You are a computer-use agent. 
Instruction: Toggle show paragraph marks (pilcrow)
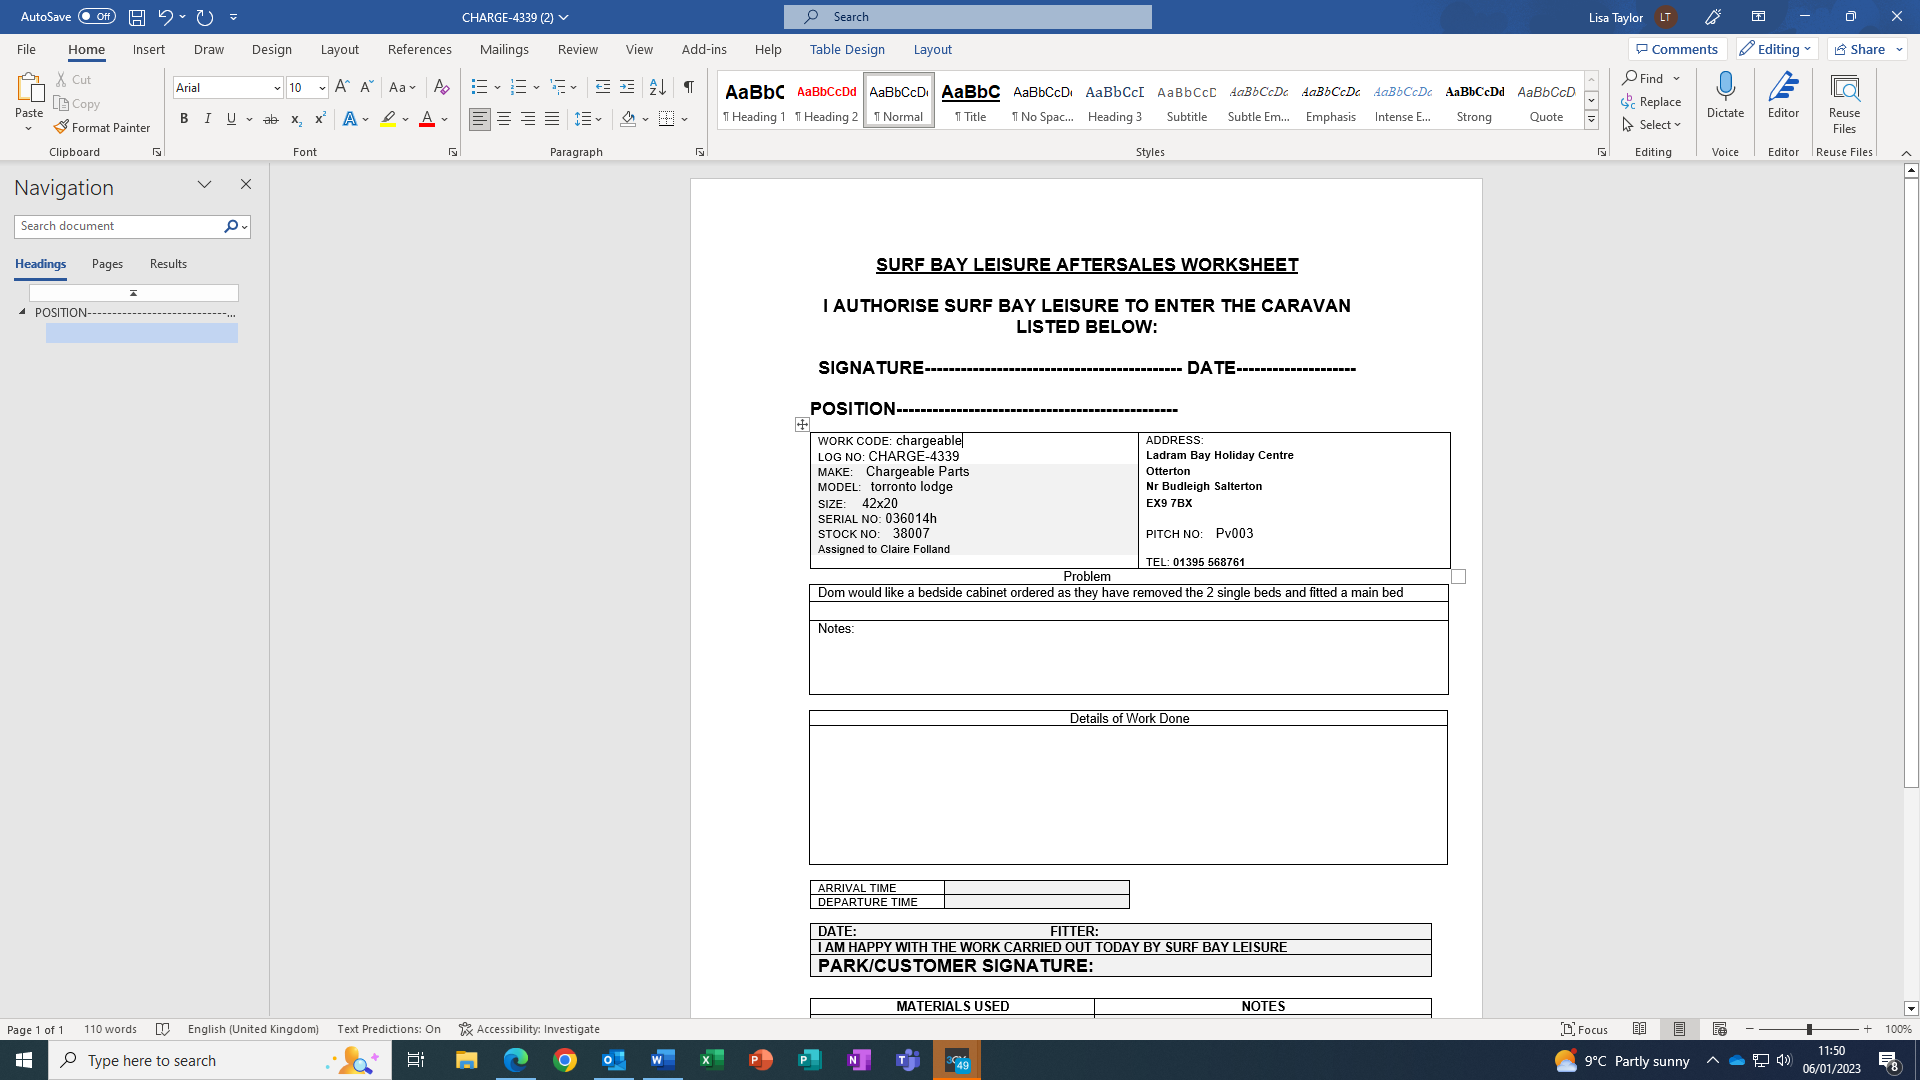[689, 87]
